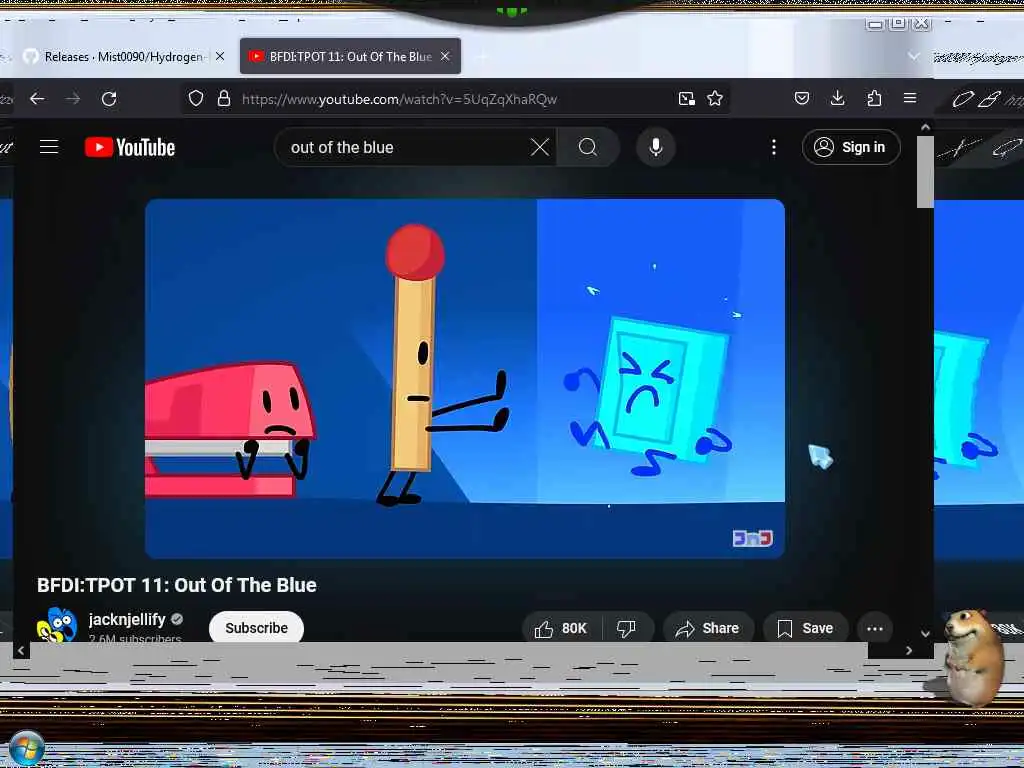This screenshot has width=1024, height=768.
Task: Go back with the browser back arrow
Action: (37, 99)
